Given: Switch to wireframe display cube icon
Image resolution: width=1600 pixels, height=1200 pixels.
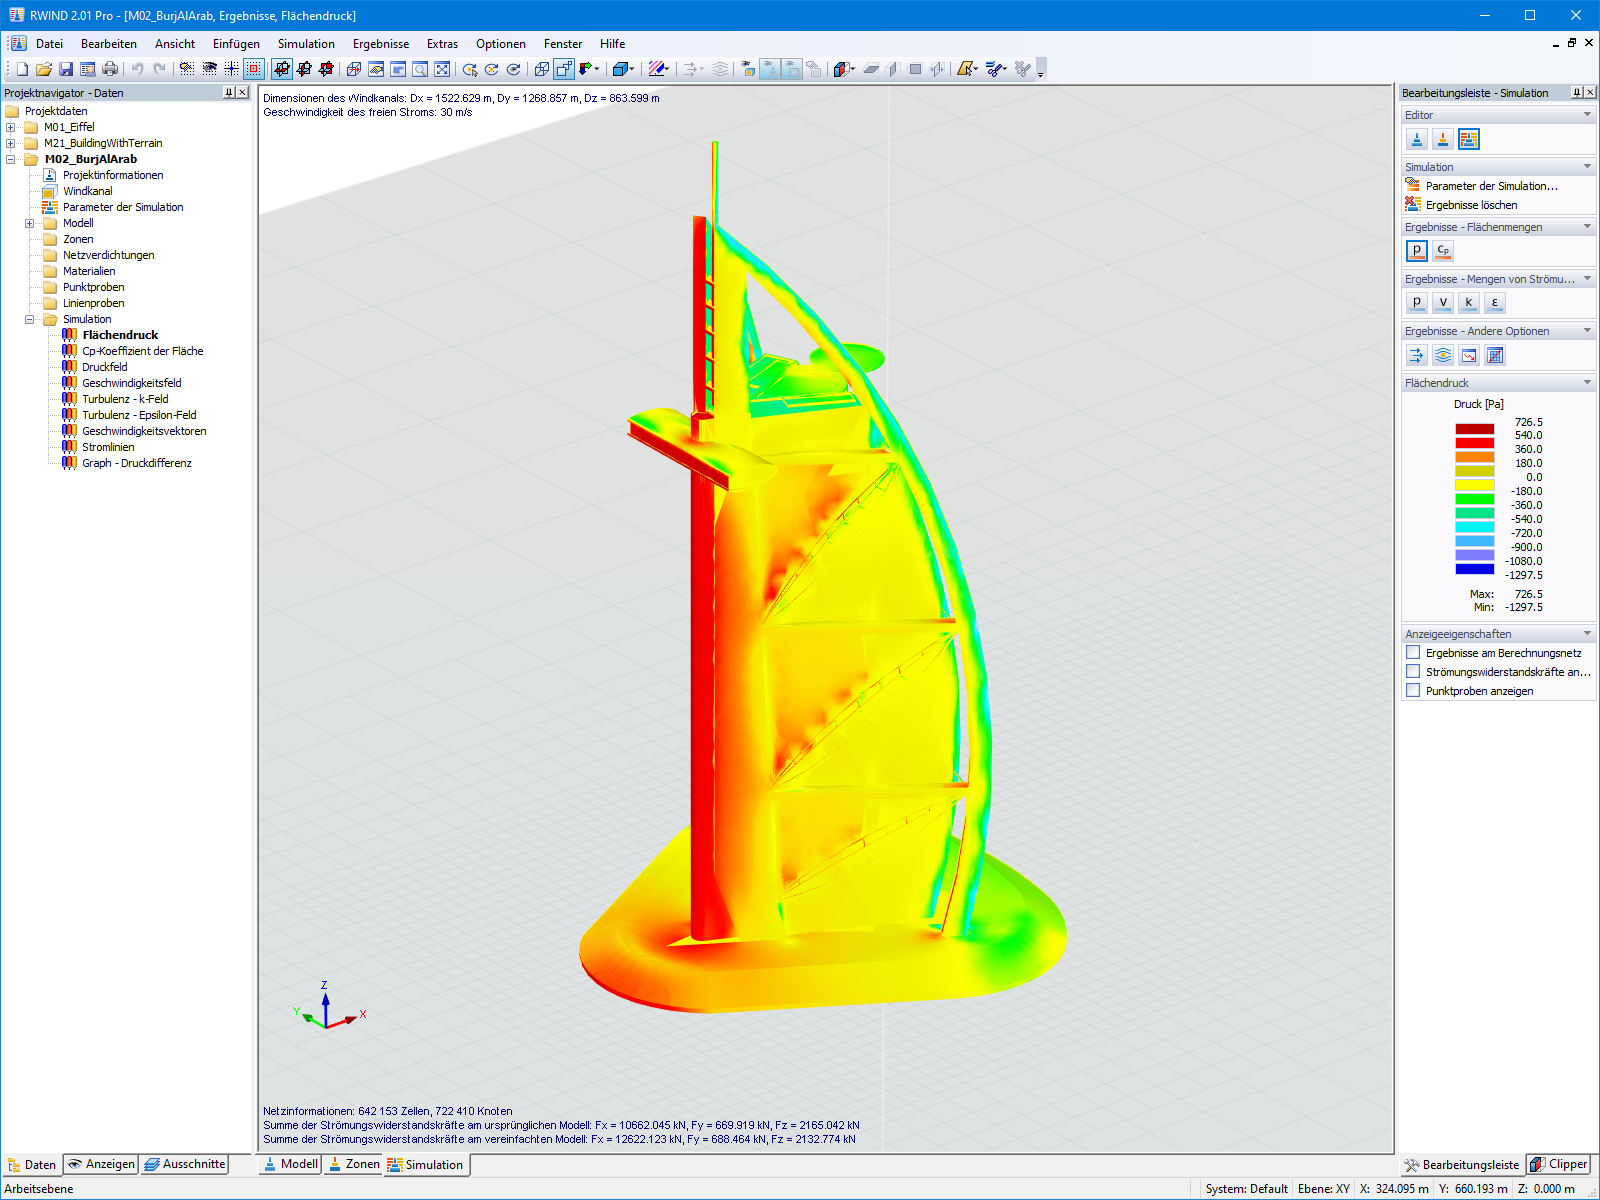Looking at the screenshot, I should [x=542, y=69].
